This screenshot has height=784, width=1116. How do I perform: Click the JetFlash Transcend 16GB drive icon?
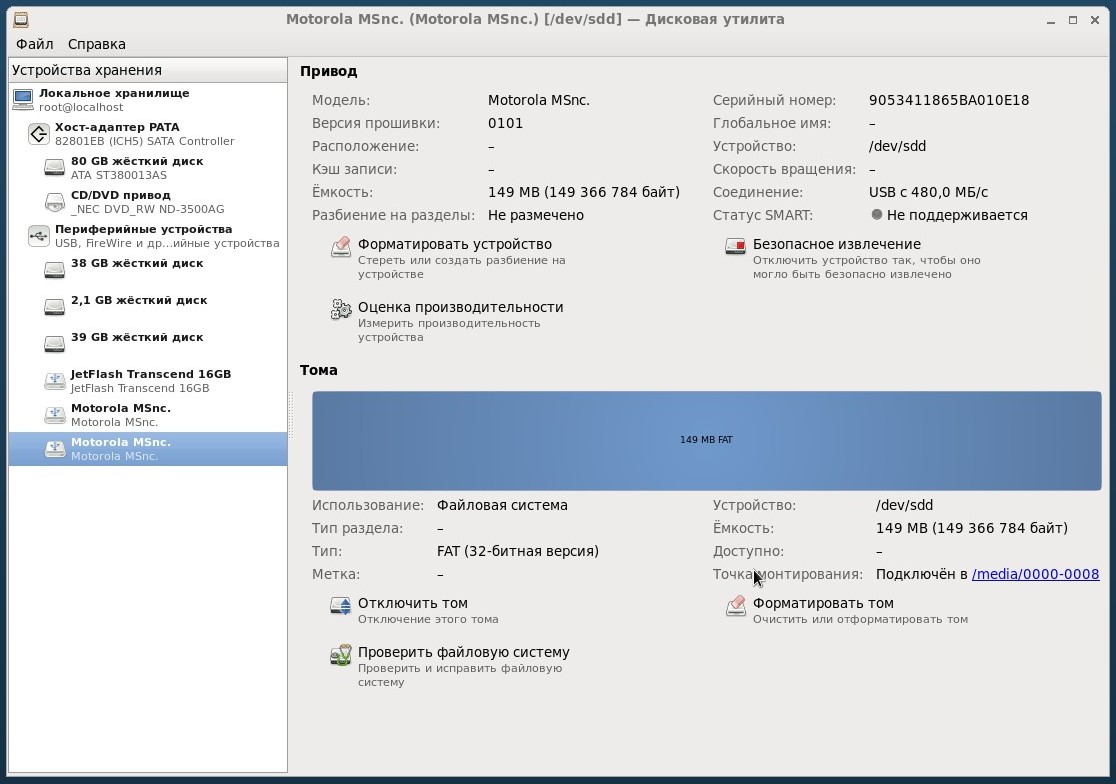click(55, 381)
